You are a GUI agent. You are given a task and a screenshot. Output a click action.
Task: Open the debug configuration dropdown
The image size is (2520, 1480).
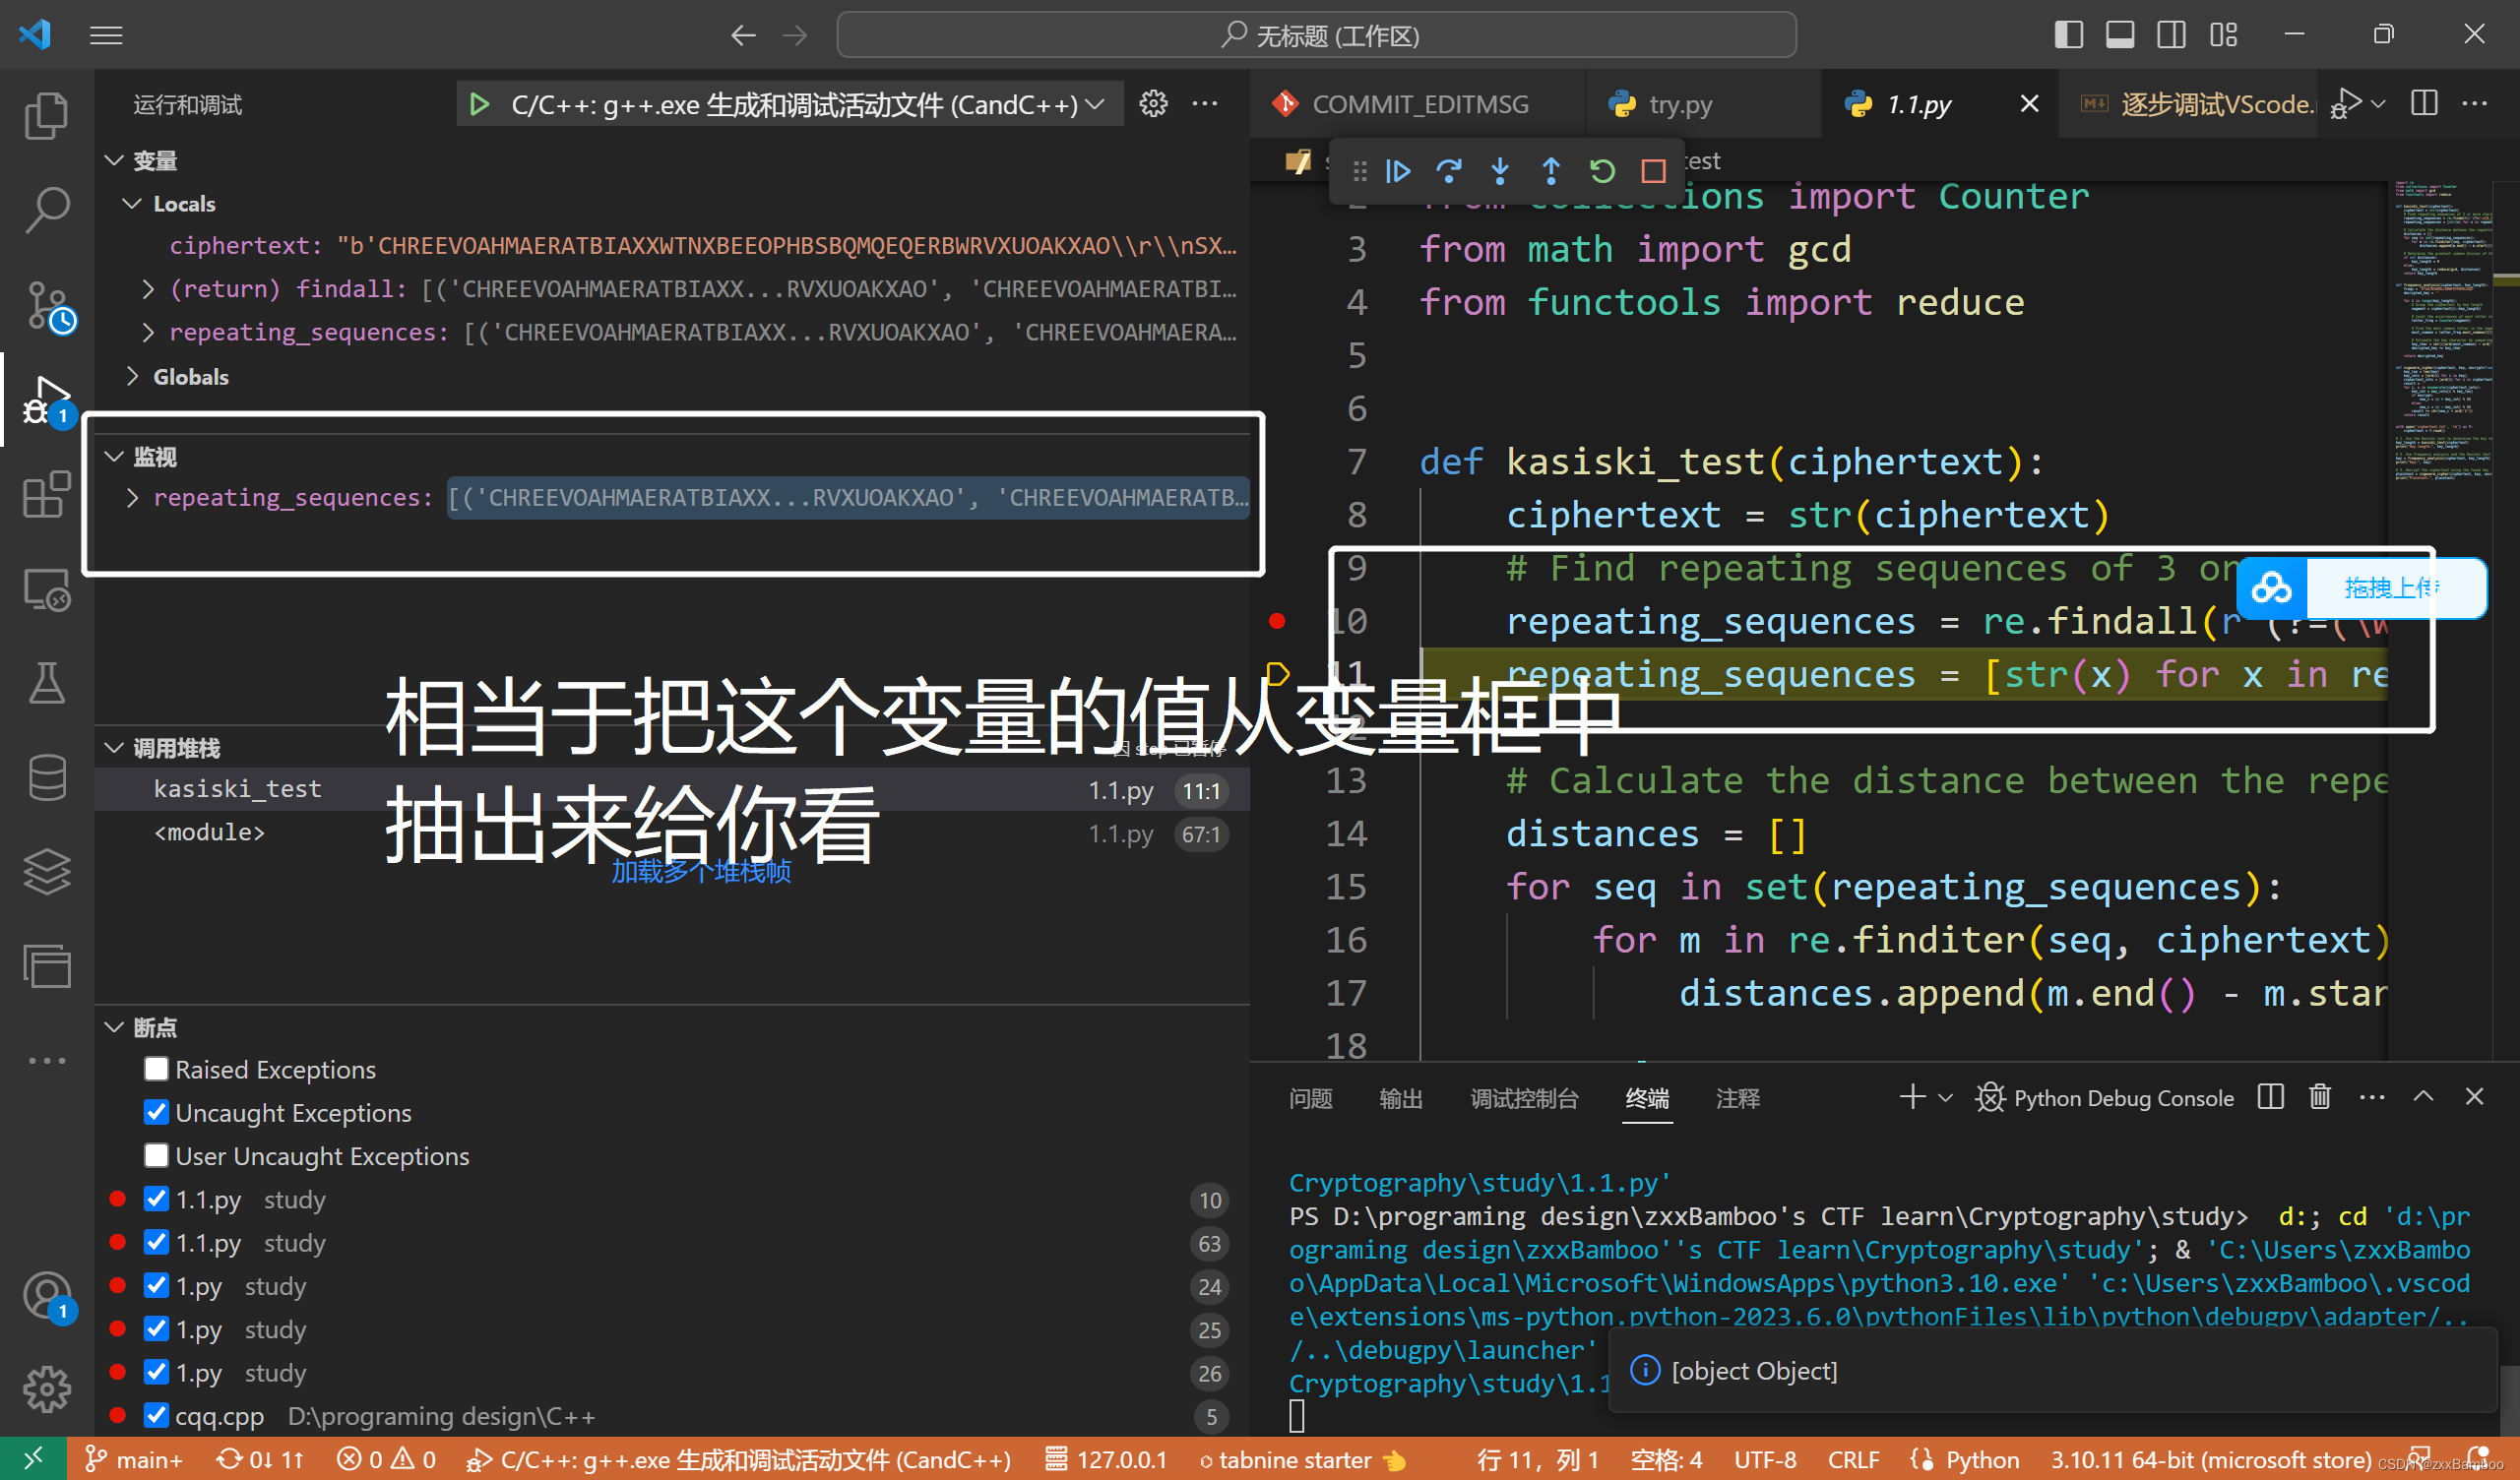point(1096,104)
